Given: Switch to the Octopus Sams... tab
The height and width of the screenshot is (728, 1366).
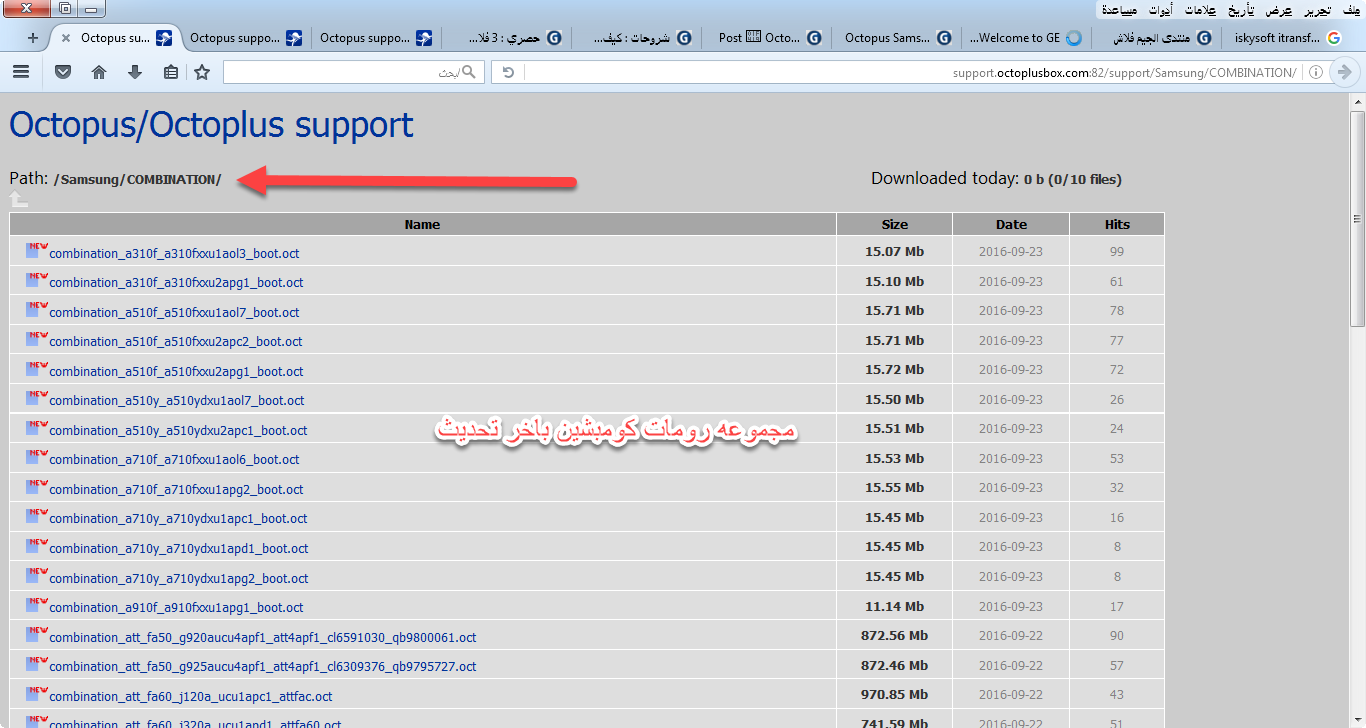Looking at the screenshot, I should [896, 38].
